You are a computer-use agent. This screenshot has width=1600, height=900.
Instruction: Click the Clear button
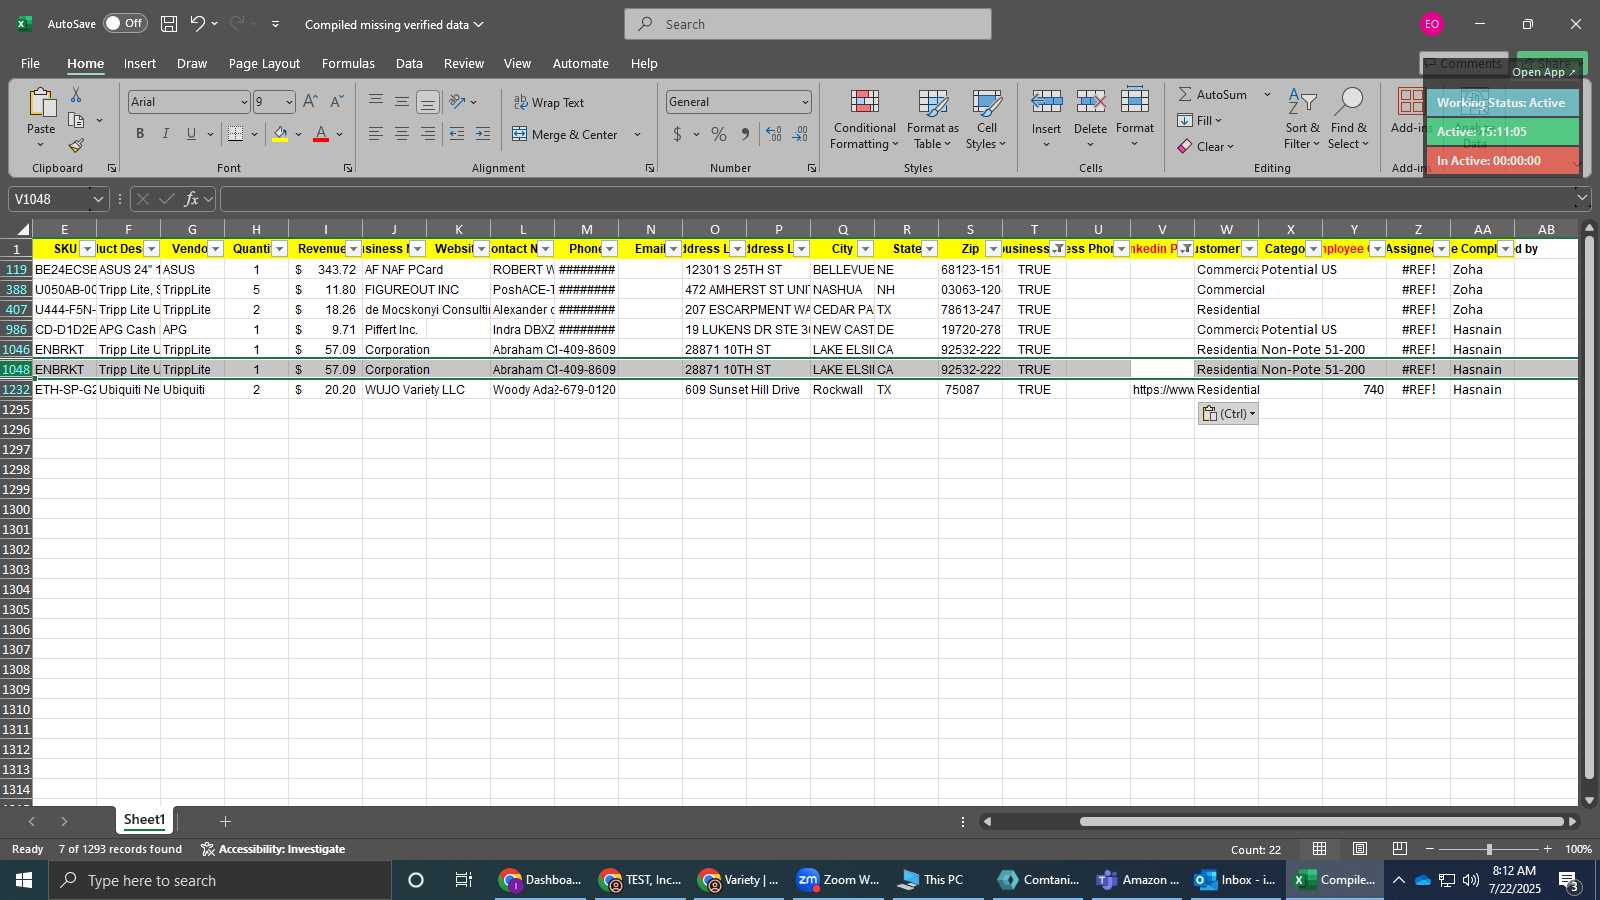(x=1206, y=146)
